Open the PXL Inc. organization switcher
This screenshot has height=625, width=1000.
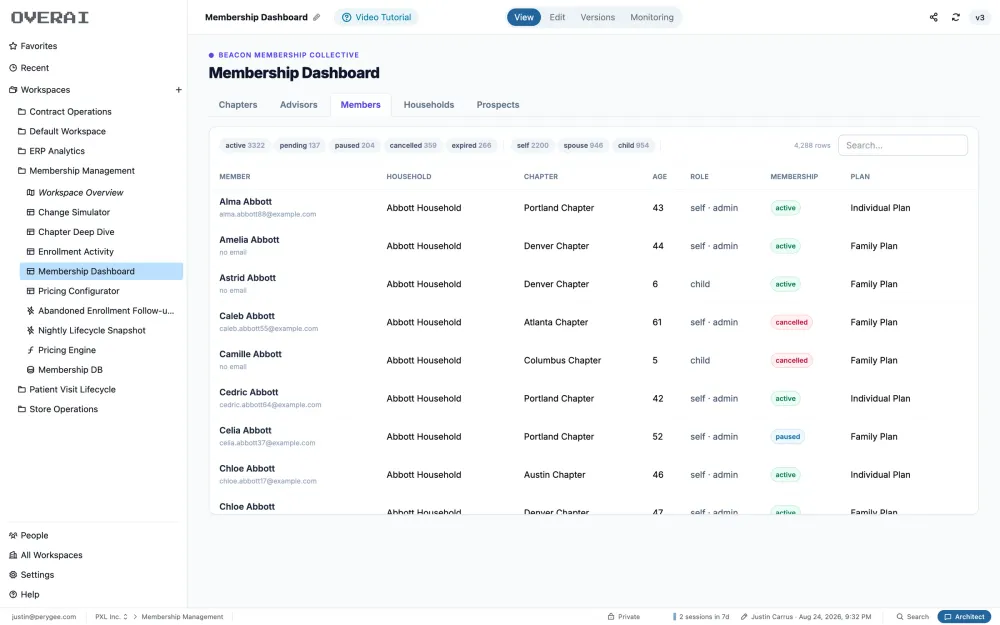(111, 617)
